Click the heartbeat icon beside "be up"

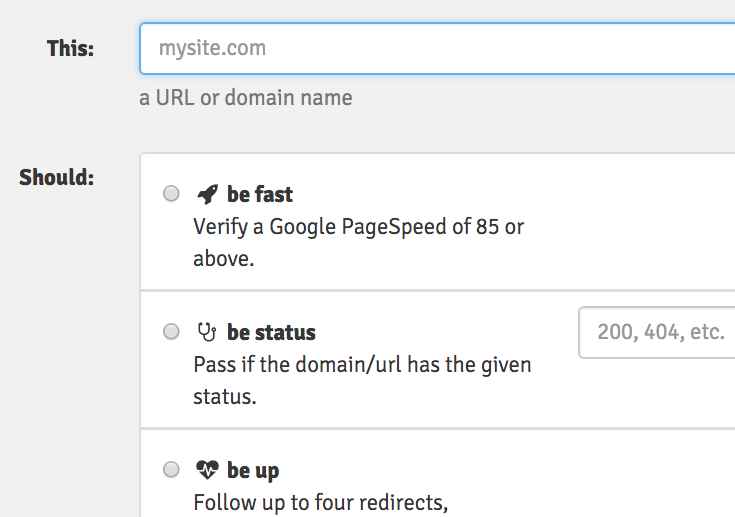(207, 470)
